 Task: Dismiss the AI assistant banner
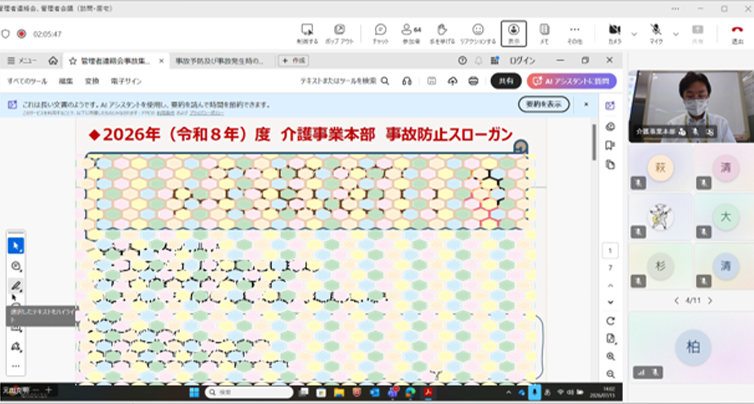[586, 104]
